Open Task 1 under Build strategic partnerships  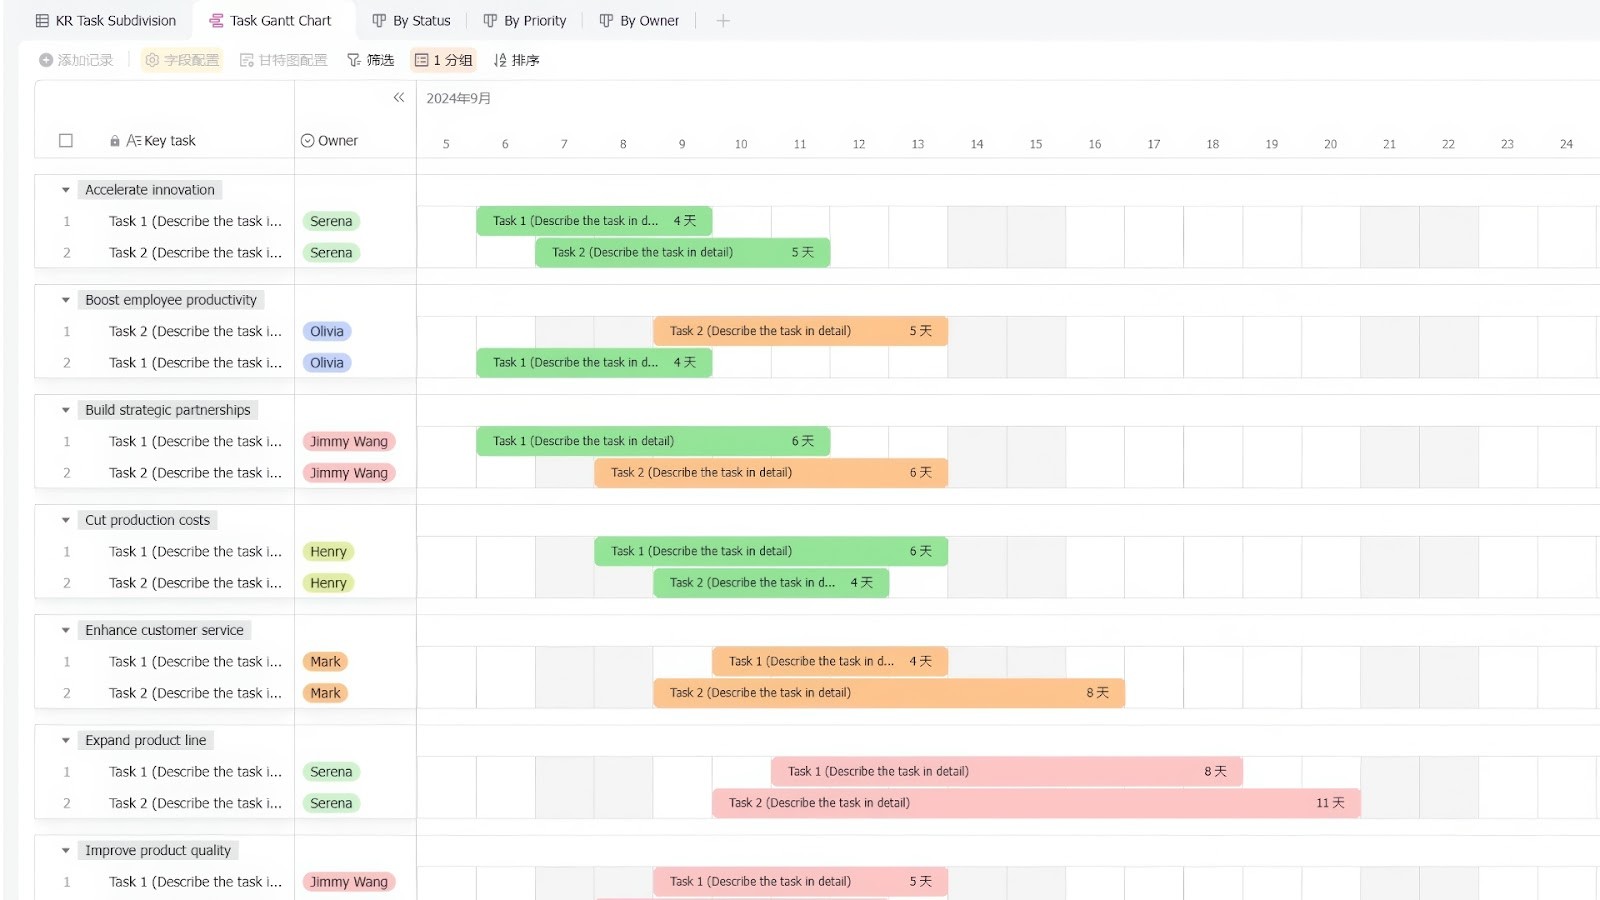point(195,441)
